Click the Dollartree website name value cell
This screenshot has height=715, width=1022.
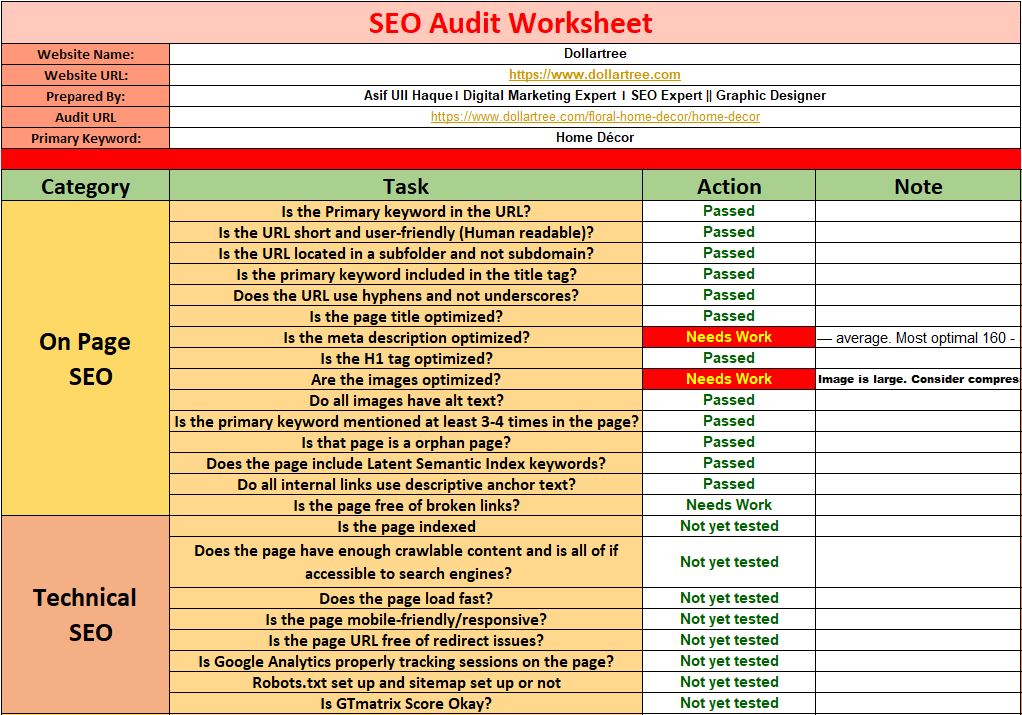[x=595, y=53]
